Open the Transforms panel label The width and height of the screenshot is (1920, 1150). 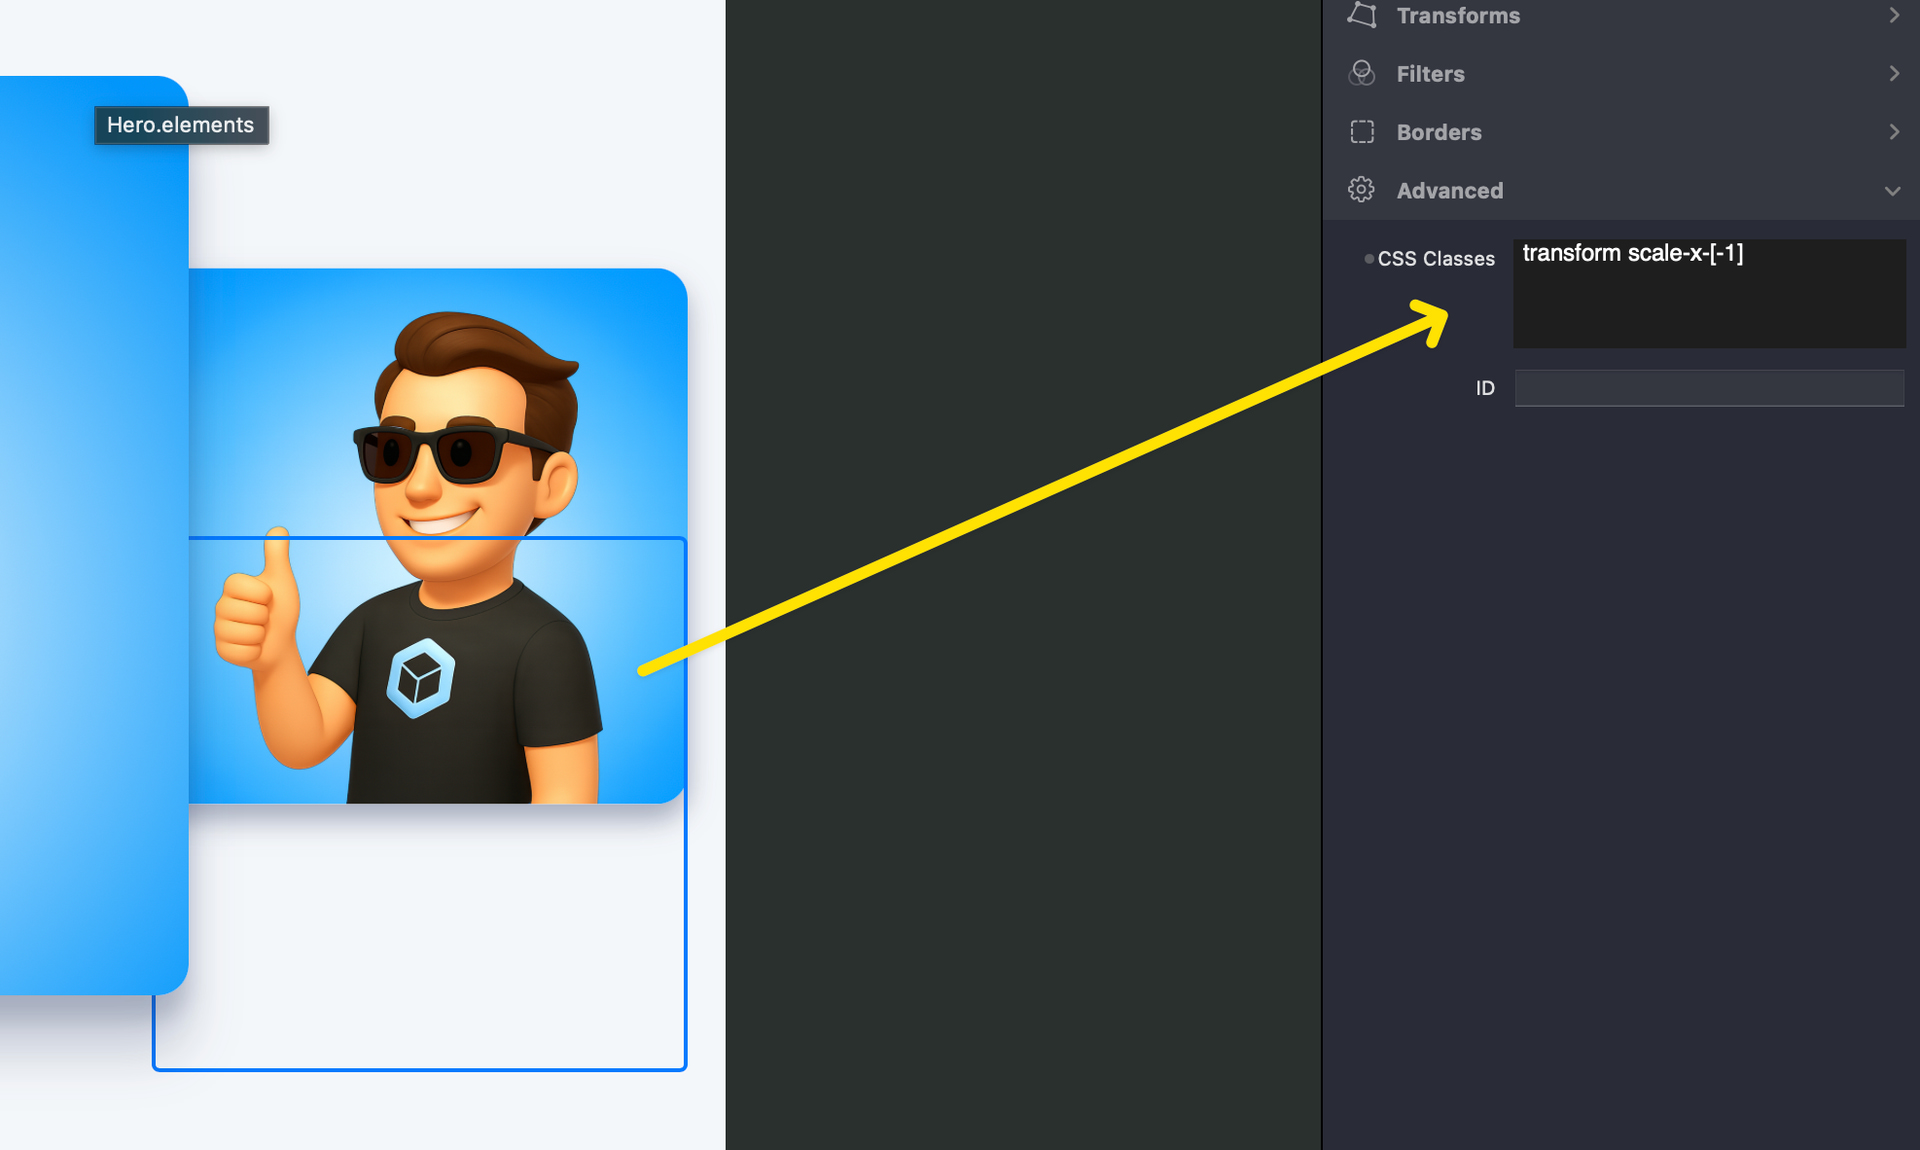point(1457,16)
